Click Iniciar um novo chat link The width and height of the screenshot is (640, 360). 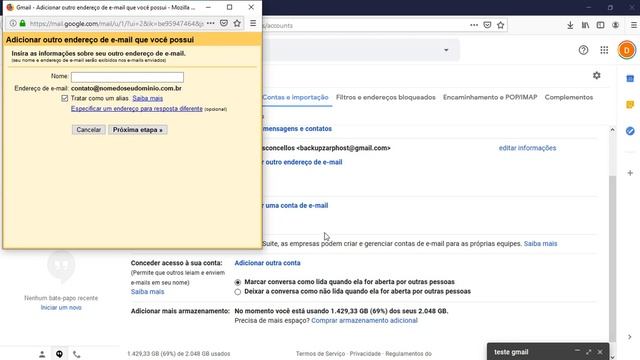pyautogui.click(x=61, y=307)
